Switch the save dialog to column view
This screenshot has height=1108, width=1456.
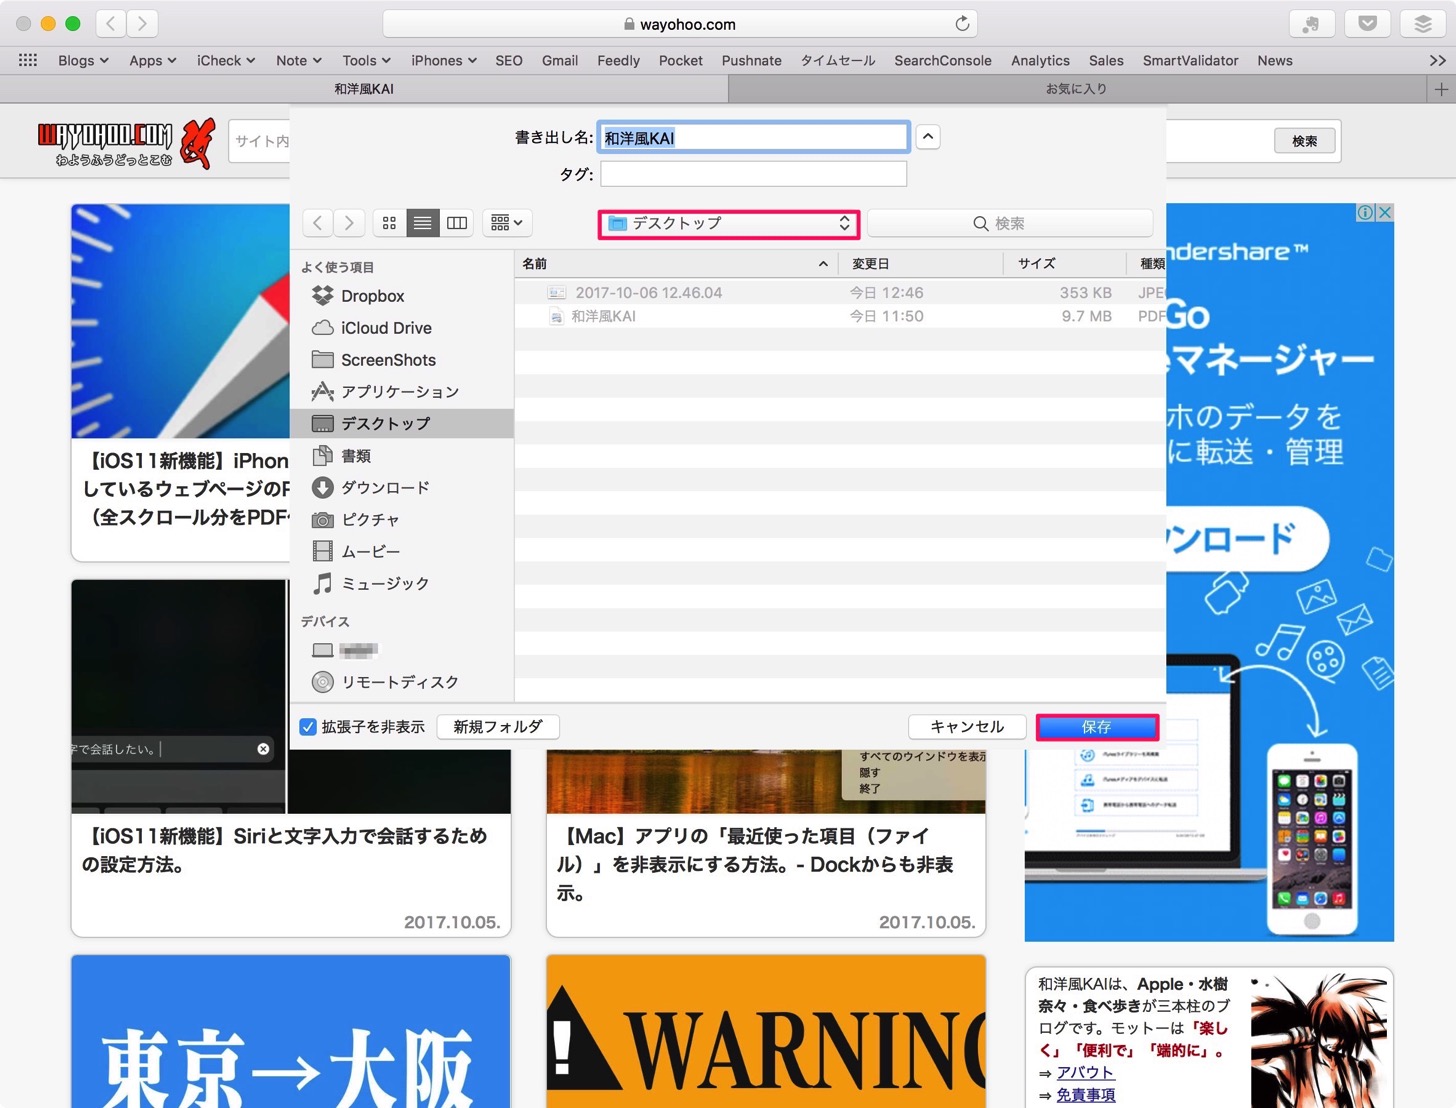(x=457, y=223)
